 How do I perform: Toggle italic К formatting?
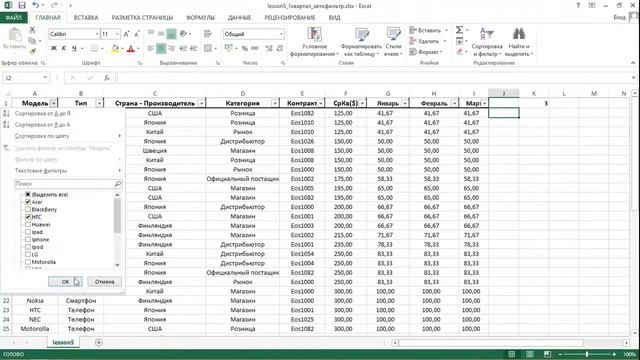64,49
